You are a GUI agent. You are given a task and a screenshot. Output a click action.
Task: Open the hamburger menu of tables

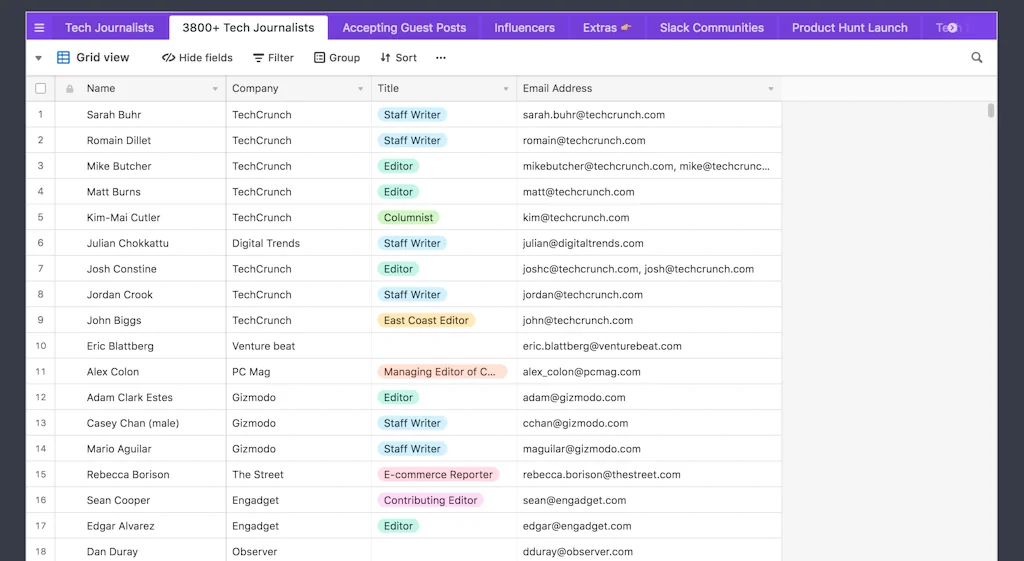click(x=39, y=27)
